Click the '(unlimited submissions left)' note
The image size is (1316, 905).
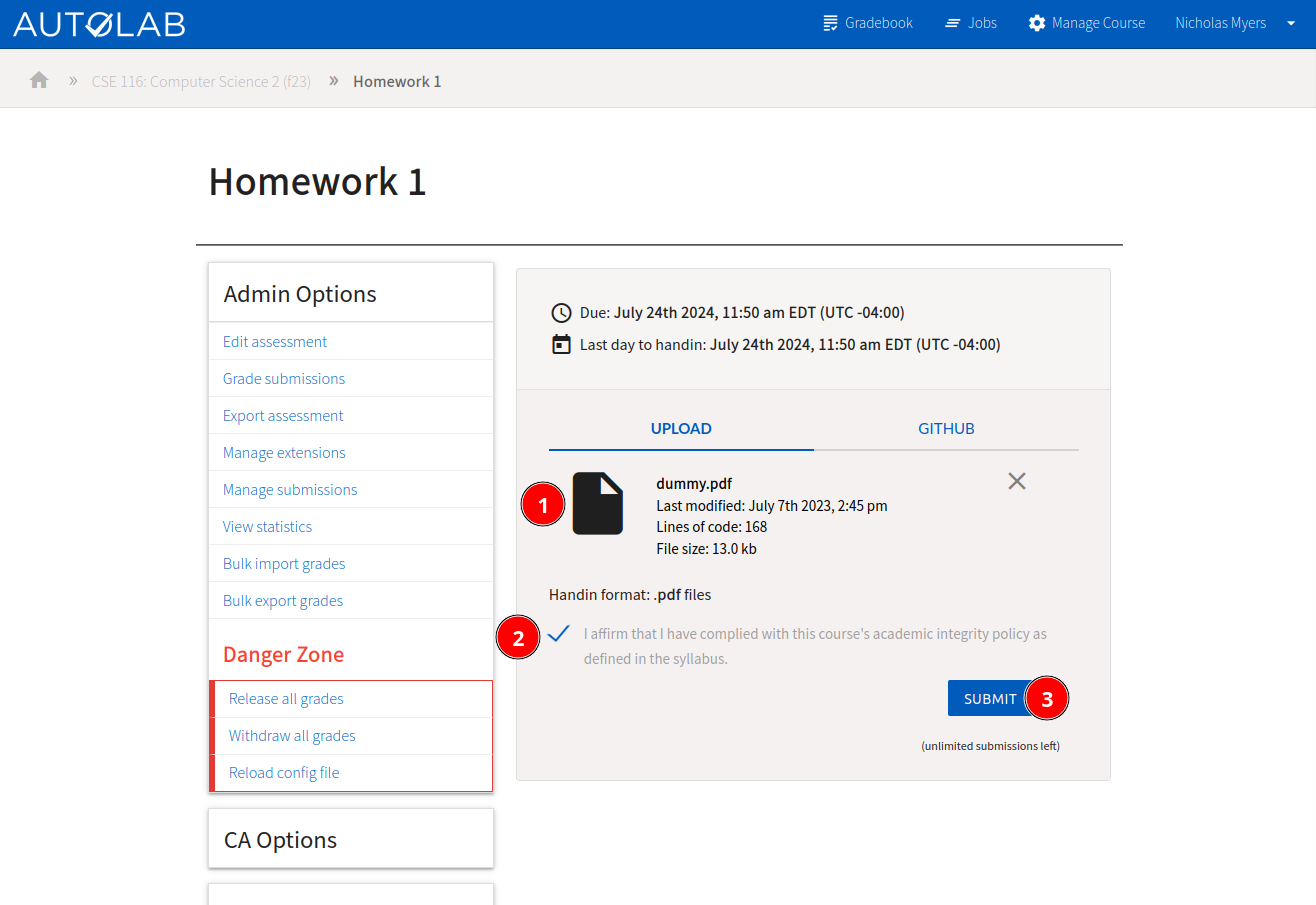(990, 746)
